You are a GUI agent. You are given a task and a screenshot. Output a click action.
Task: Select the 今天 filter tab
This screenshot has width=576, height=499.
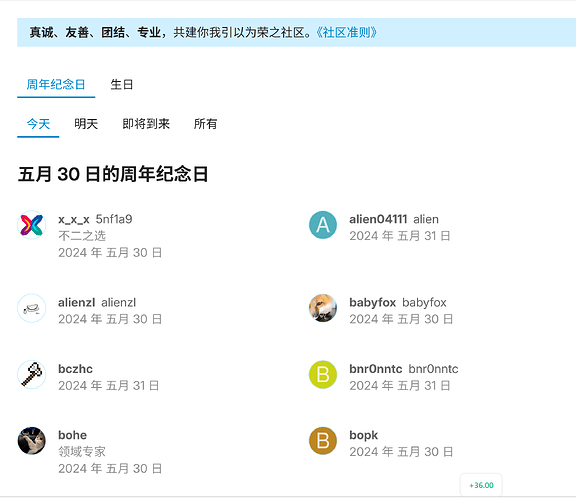[x=38, y=124]
